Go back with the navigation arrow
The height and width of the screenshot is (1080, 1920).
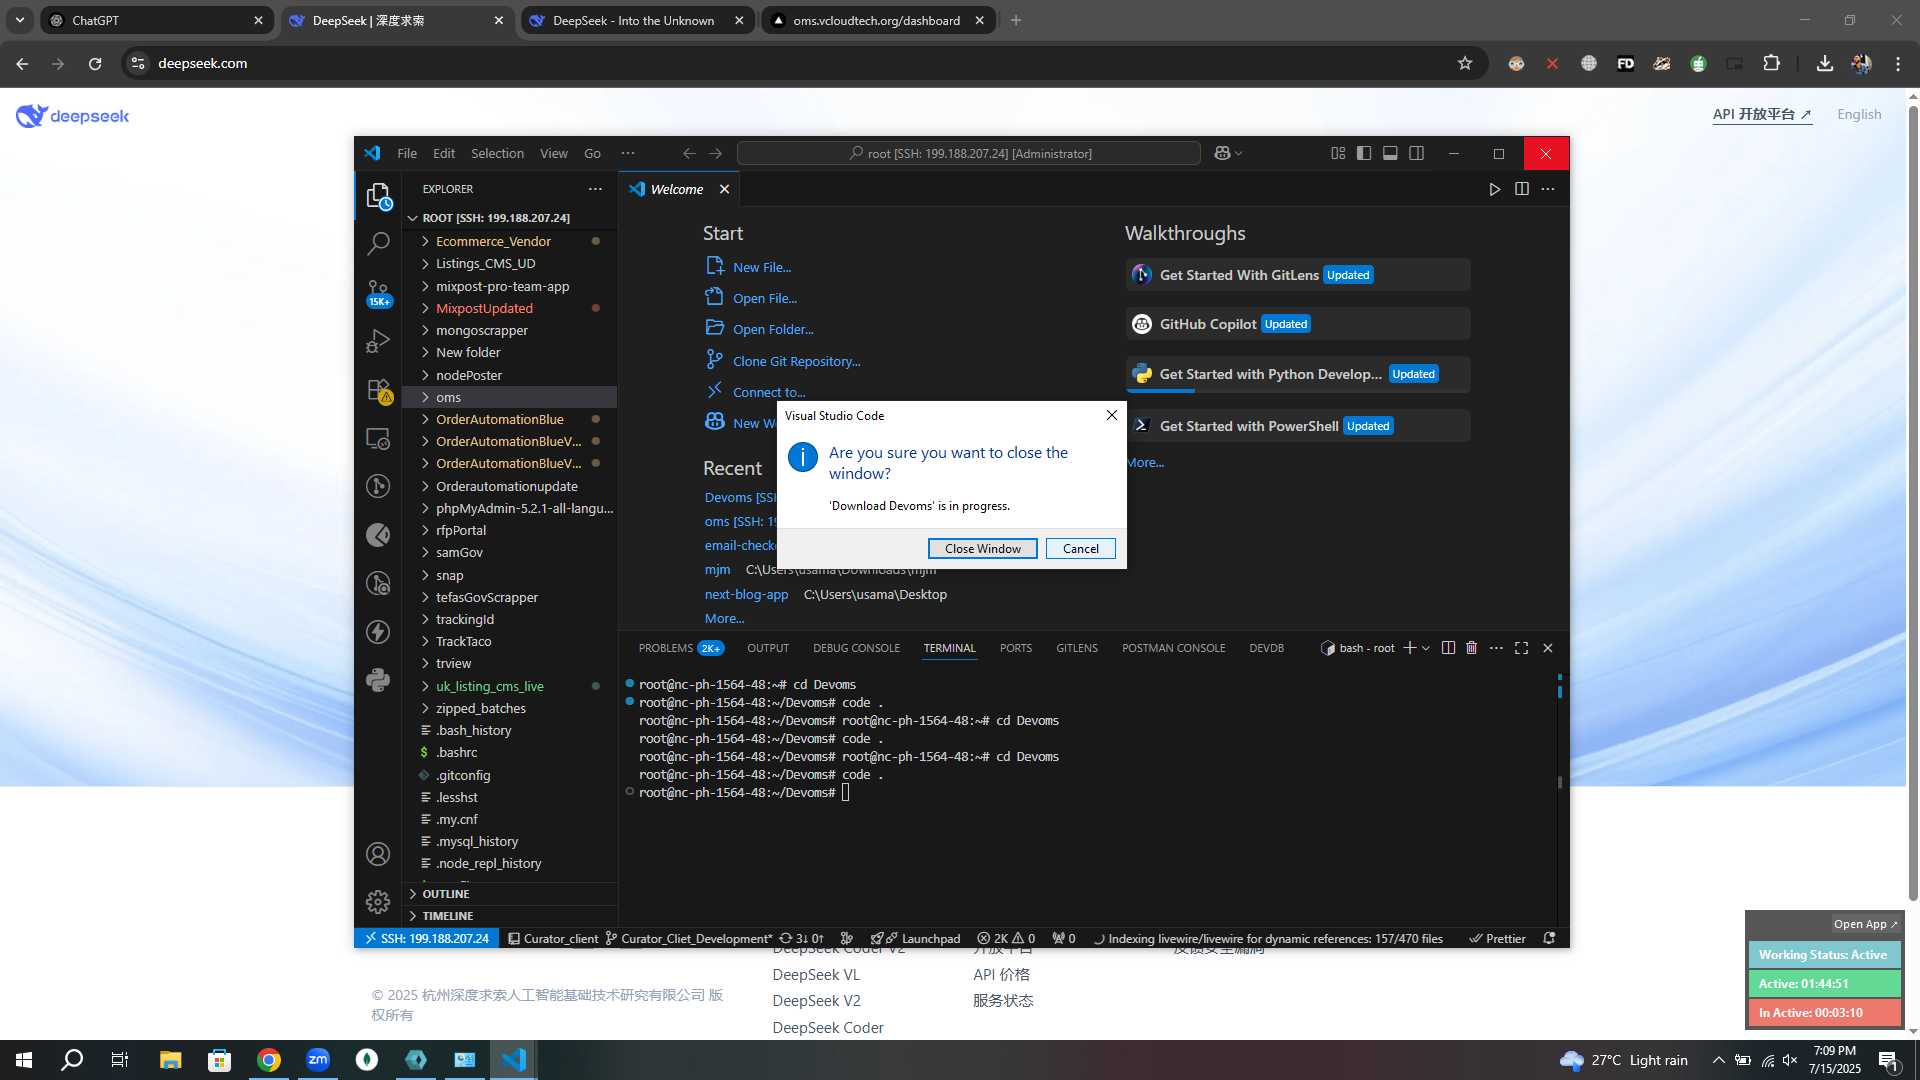[x=689, y=153]
